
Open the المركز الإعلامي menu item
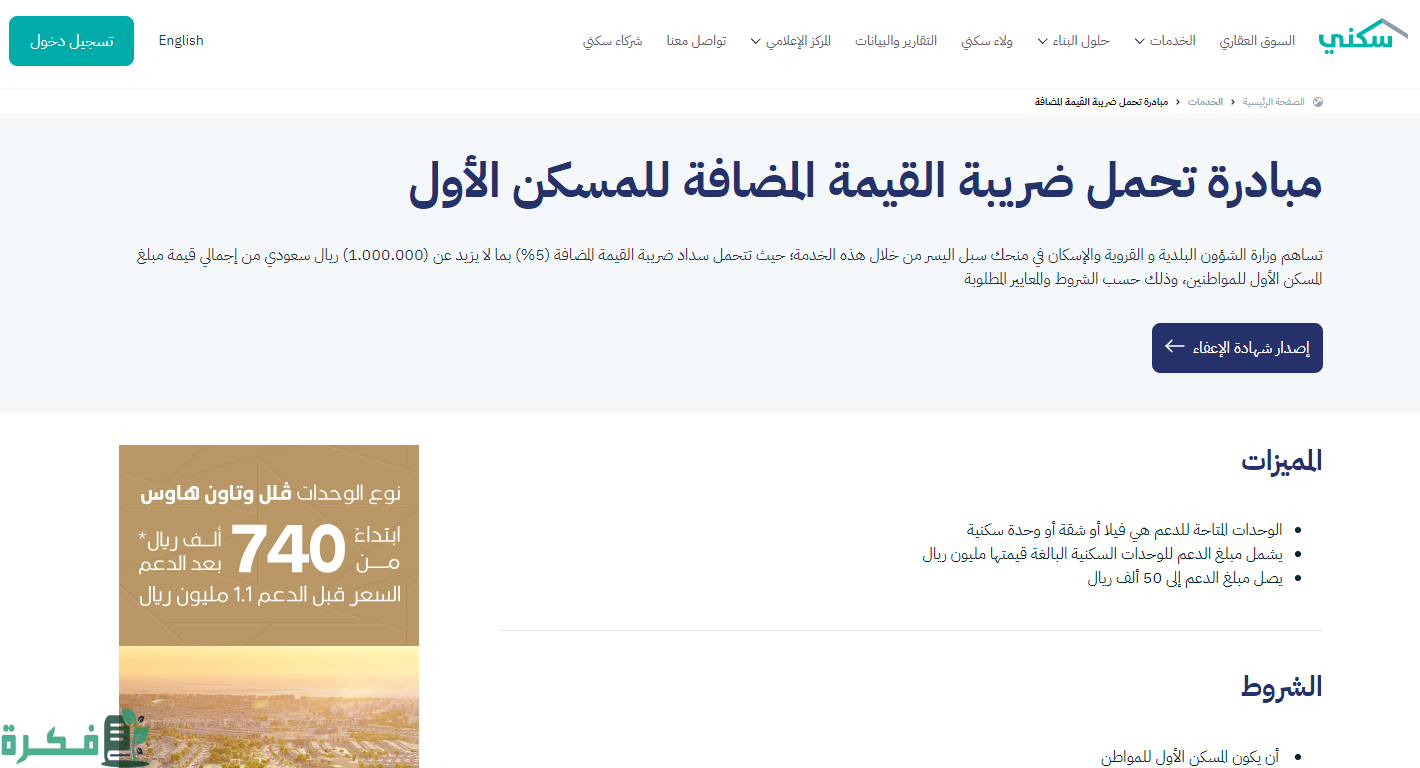coord(798,41)
